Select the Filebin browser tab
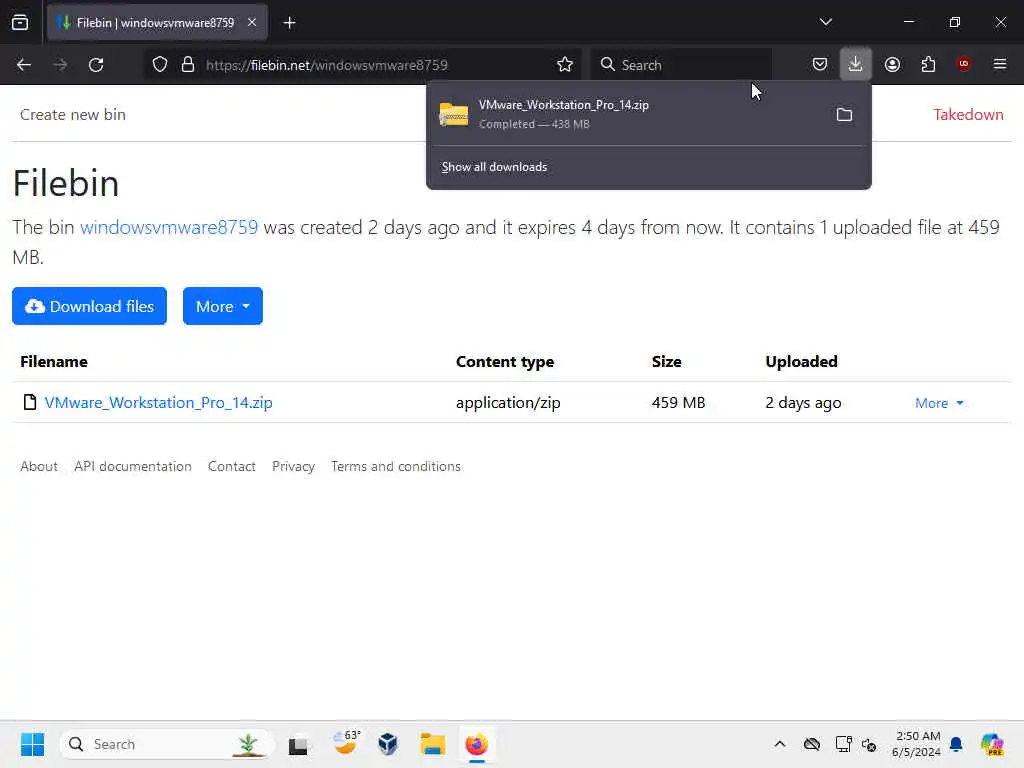Screen dimensions: 1024x768 [x=157, y=23]
